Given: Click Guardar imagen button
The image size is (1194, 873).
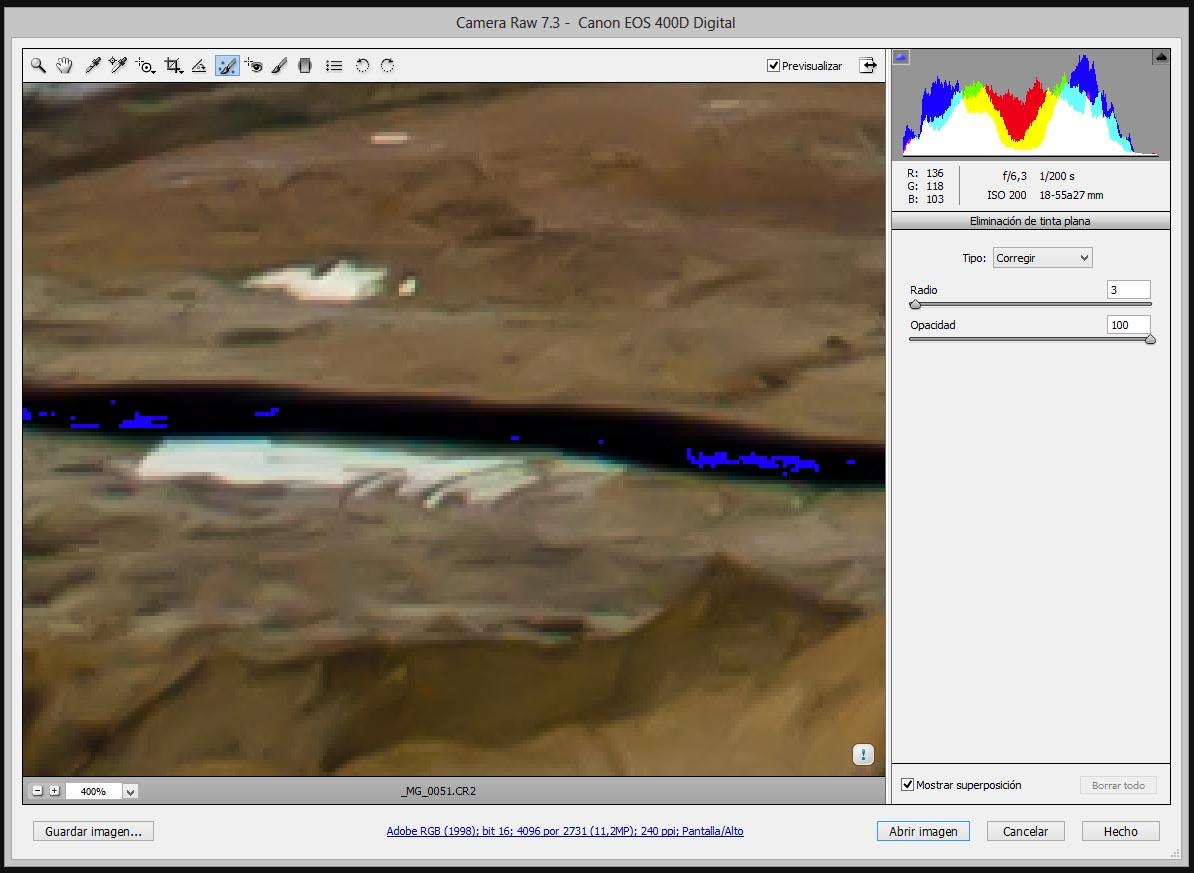Looking at the screenshot, I should [94, 831].
